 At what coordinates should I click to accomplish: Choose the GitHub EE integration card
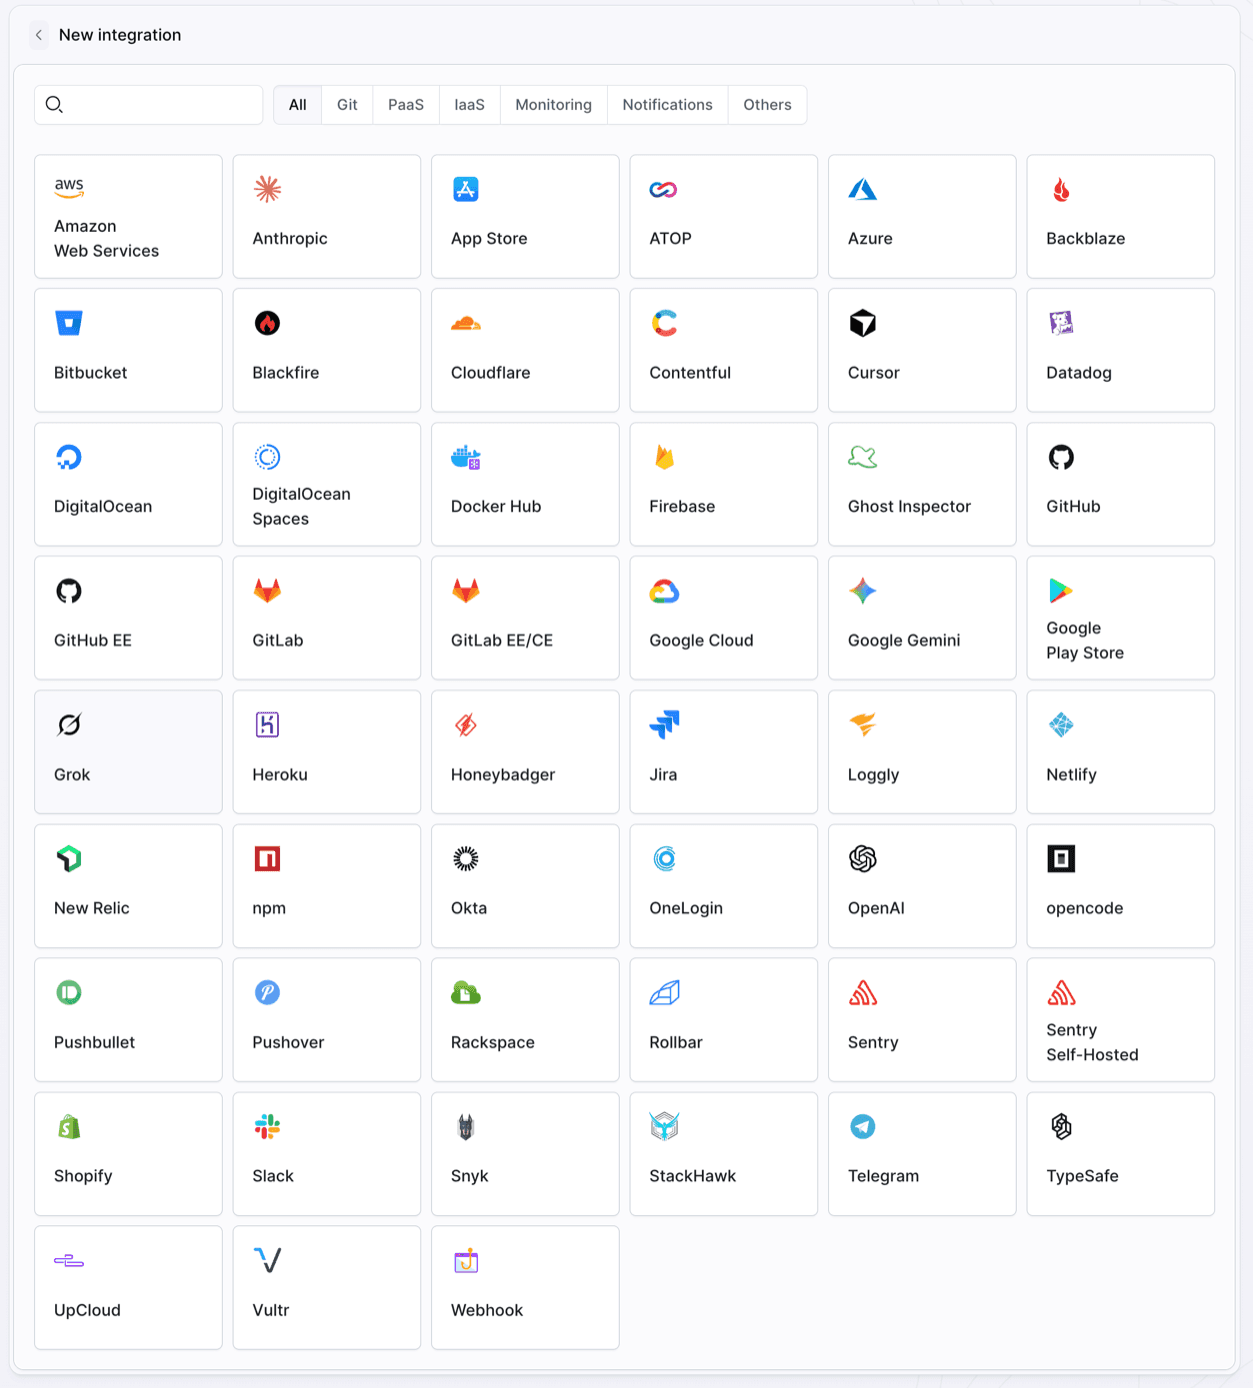click(128, 618)
